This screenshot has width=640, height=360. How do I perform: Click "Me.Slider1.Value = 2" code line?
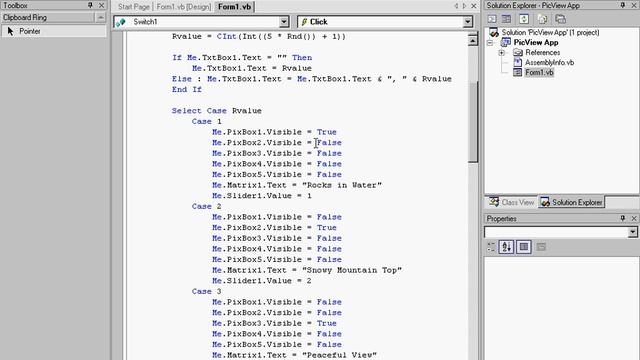tap(262, 281)
